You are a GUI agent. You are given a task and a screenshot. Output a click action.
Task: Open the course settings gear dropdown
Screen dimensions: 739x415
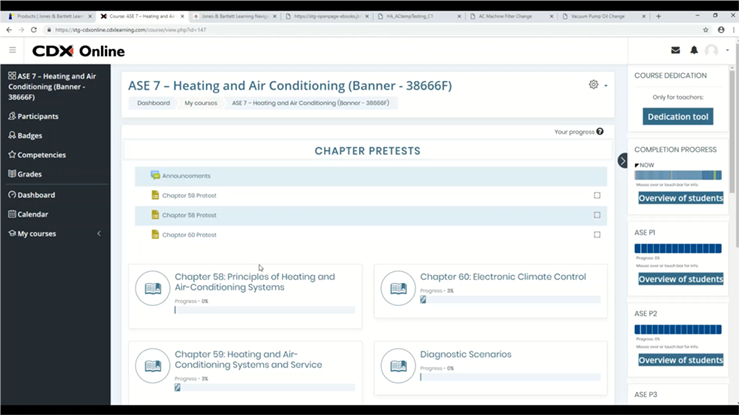[597, 85]
